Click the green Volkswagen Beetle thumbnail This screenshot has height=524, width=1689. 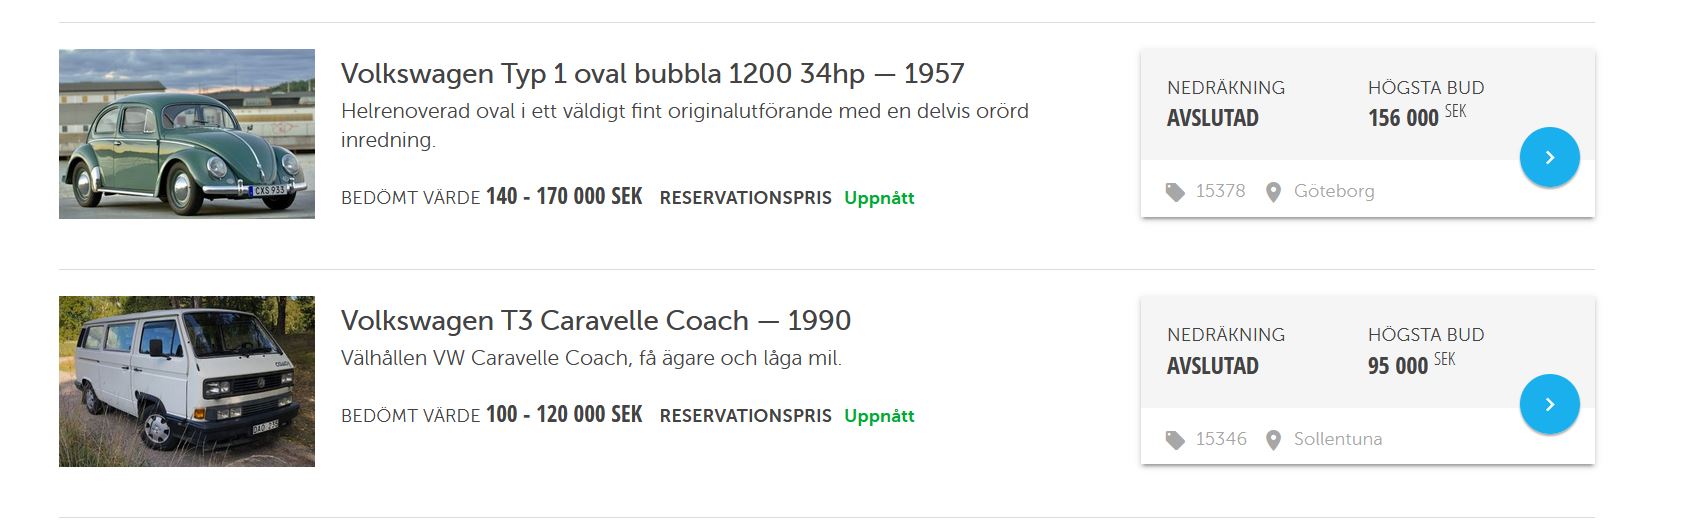[187, 134]
